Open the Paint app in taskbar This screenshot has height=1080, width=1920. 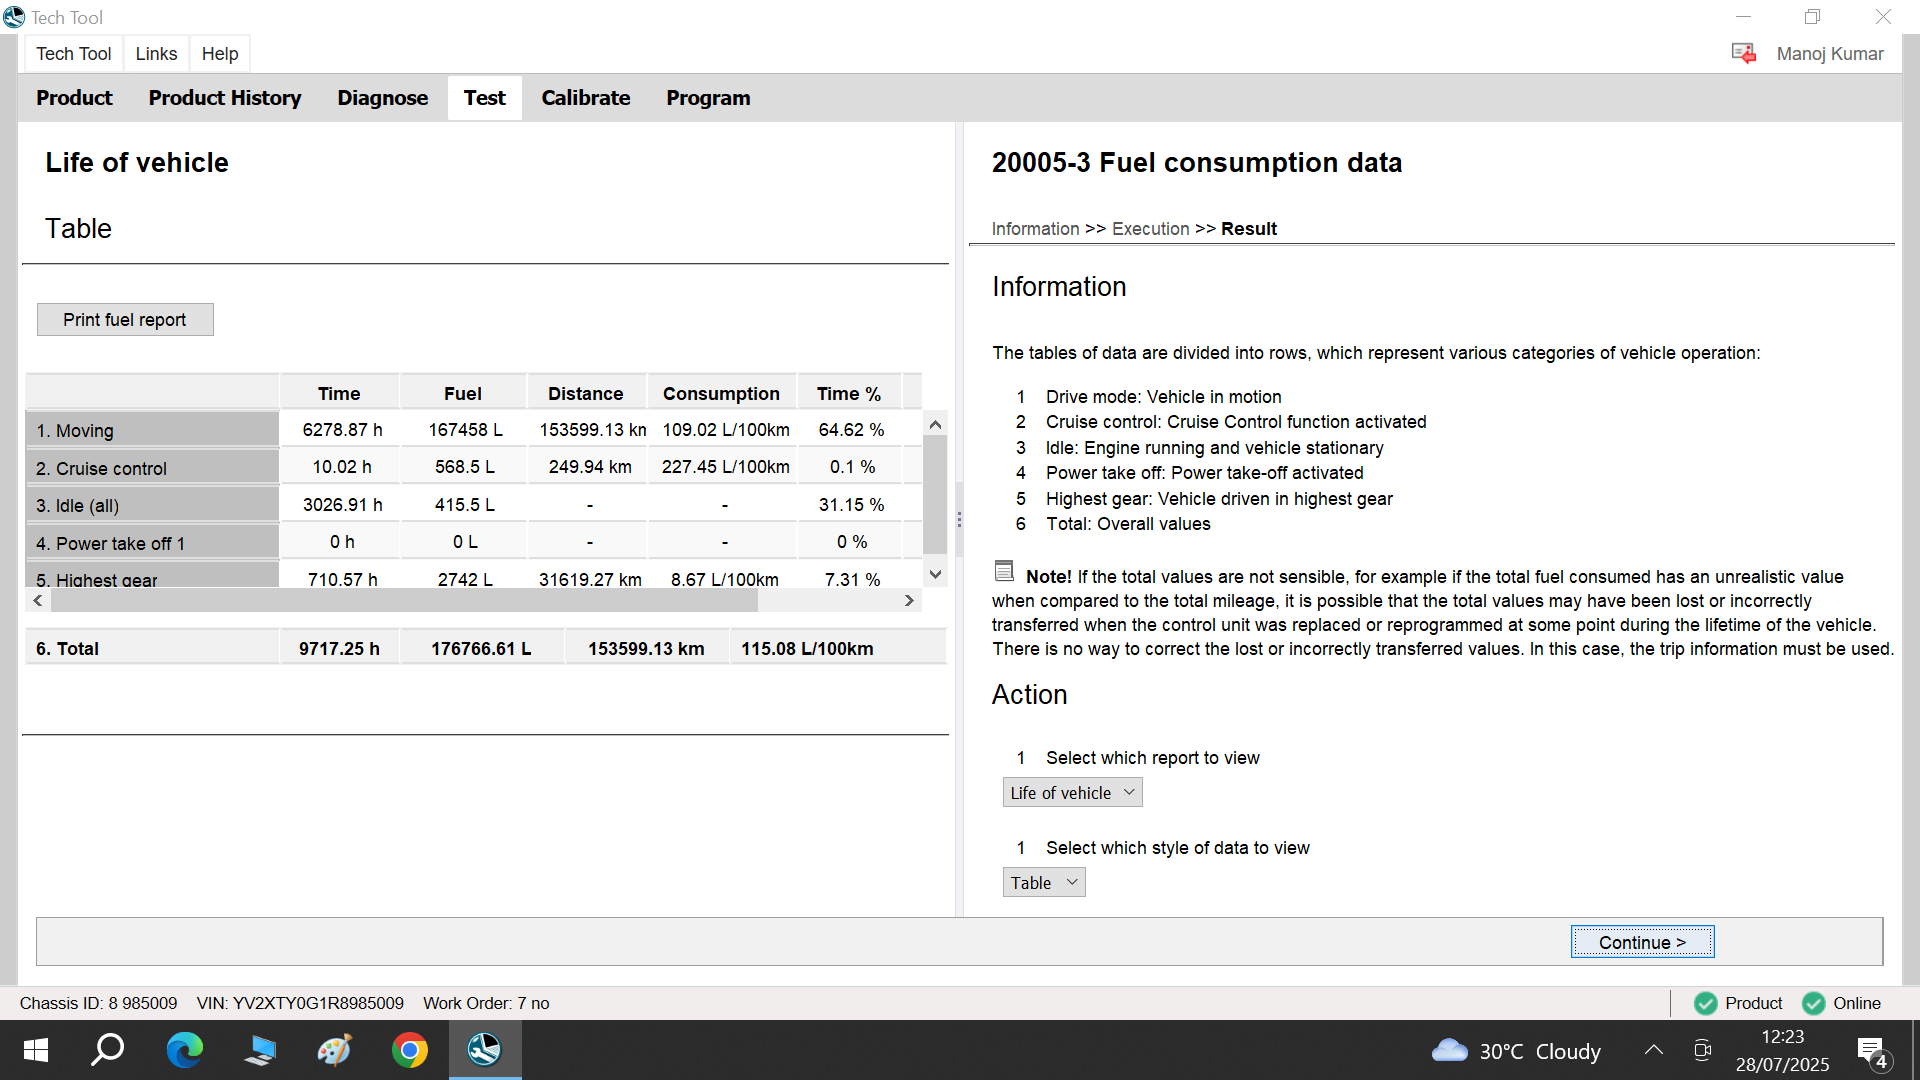point(334,1050)
